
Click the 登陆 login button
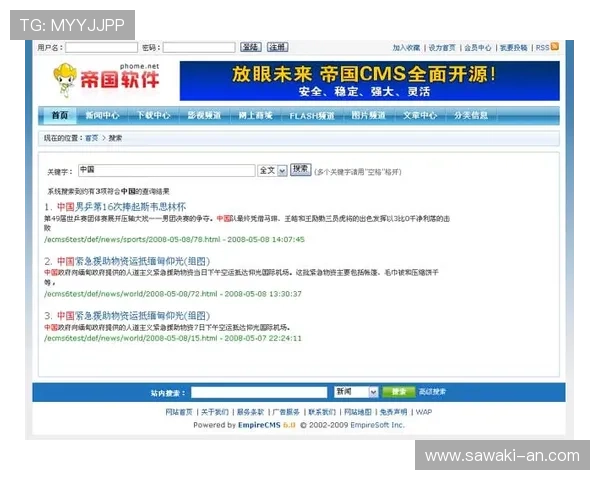click(x=251, y=47)
